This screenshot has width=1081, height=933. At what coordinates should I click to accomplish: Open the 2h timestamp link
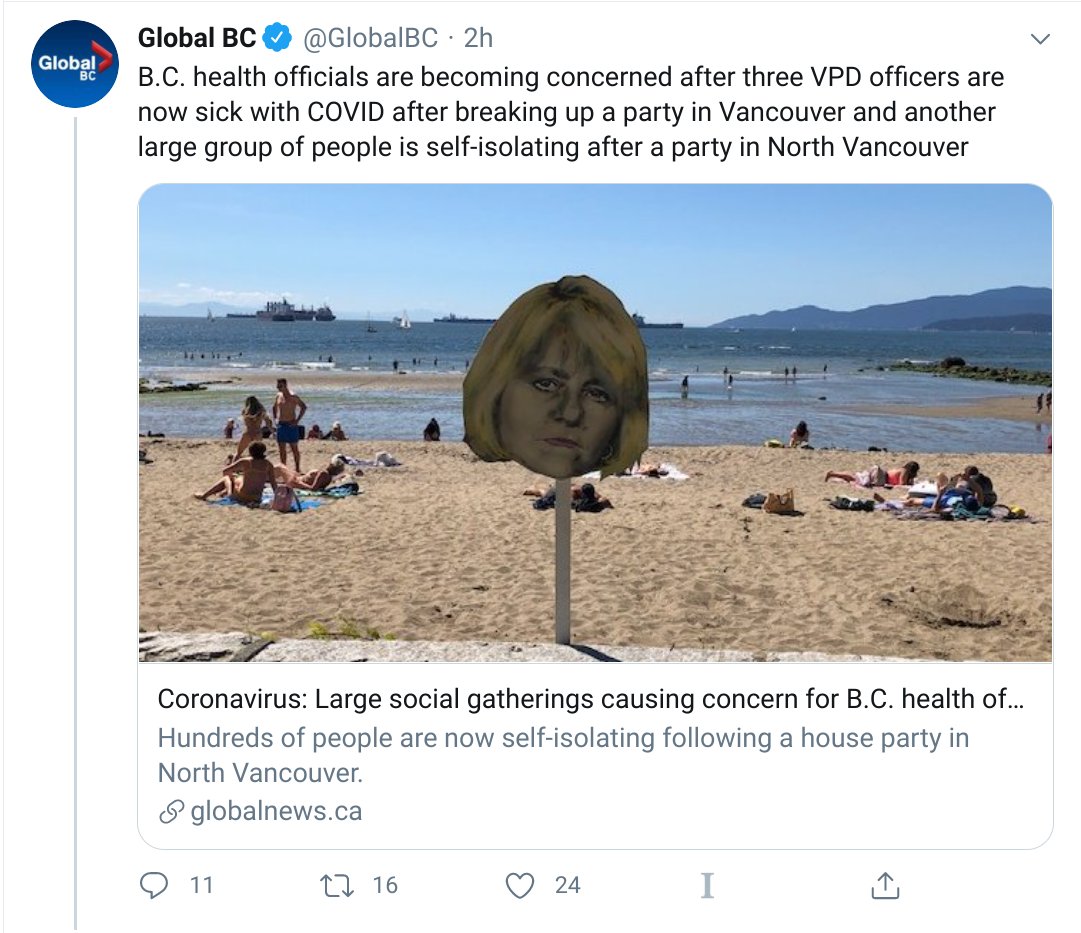click(478, 38)
